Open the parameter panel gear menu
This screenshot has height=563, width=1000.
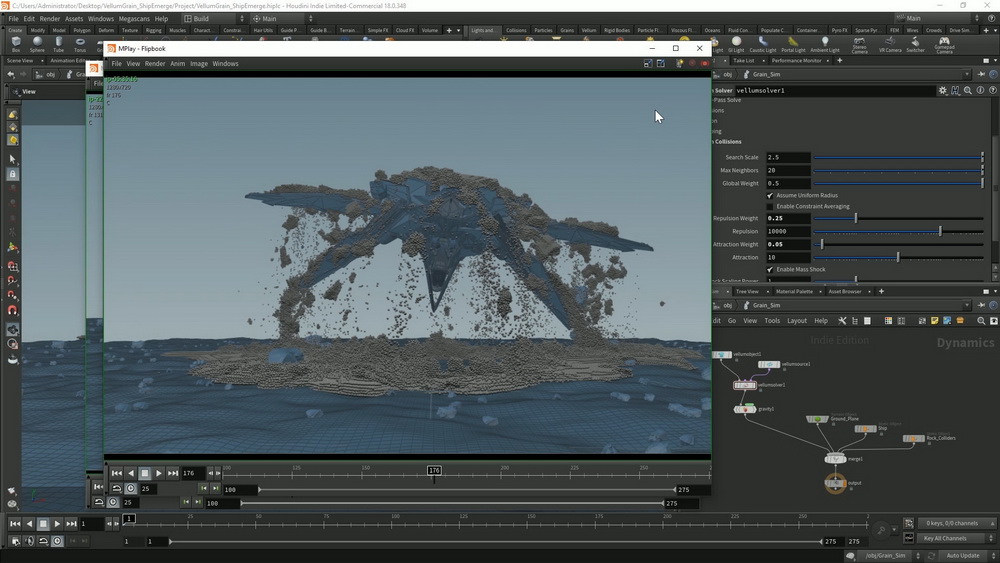pyautogui.click(x=943, y=91)
